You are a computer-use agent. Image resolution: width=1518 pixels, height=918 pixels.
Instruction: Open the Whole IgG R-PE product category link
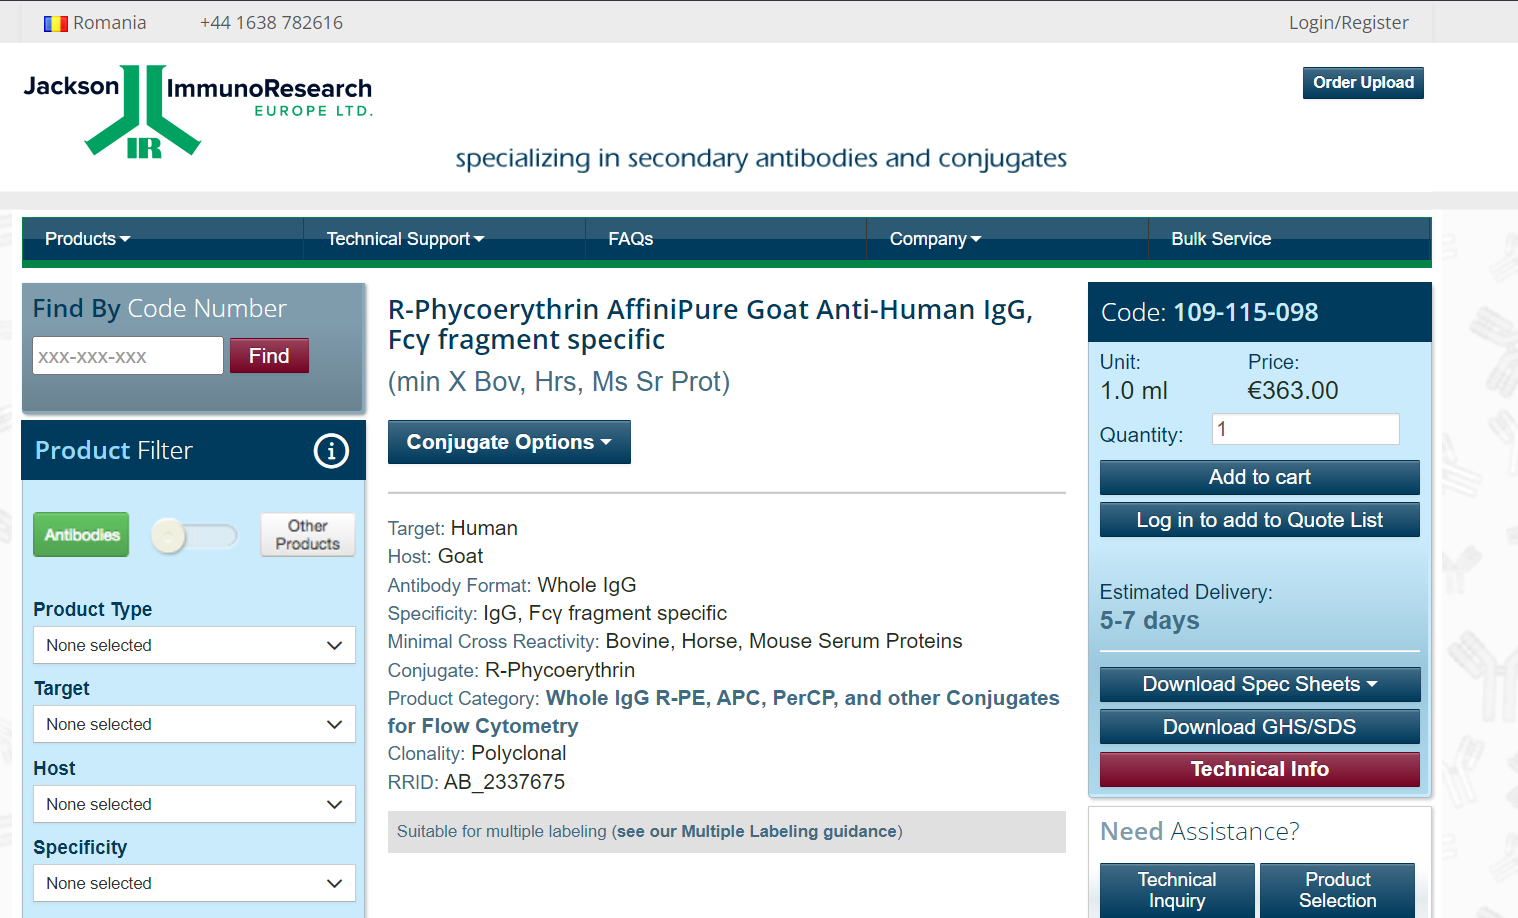click(723, 712)
